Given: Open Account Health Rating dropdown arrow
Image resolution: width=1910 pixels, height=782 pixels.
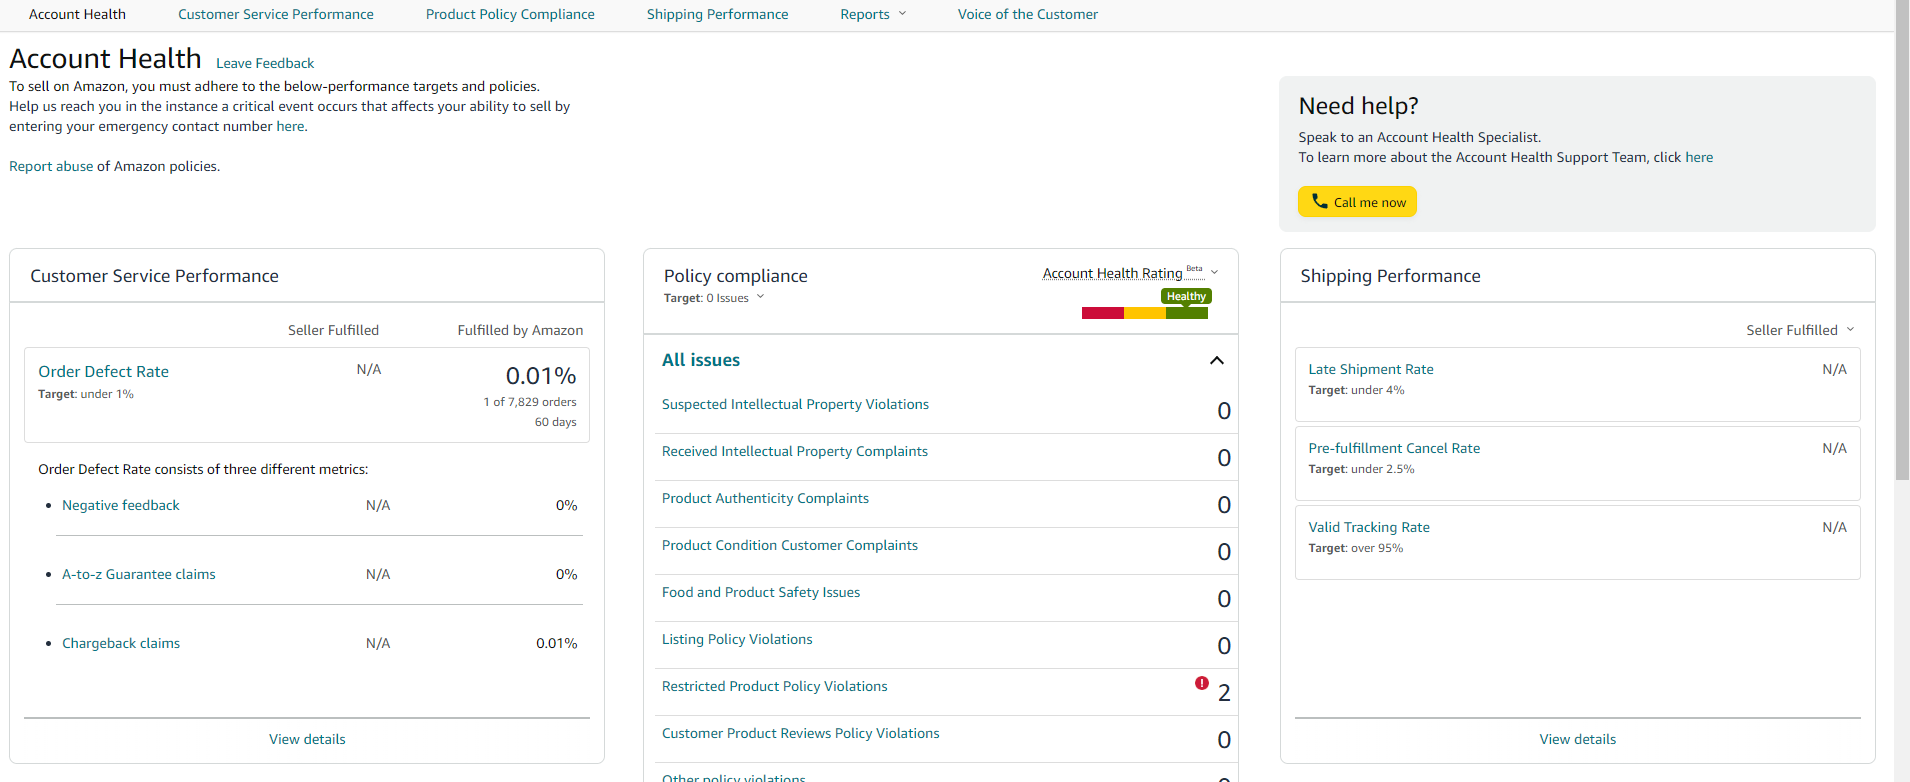Looking at the screenshot, I should pos(1215,272).
